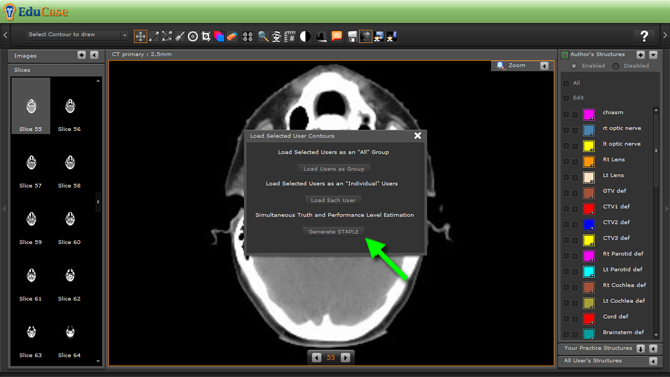This screenshot has width=670, height=377.
Task: Open the spy figure tool
Action: point(276,36)
